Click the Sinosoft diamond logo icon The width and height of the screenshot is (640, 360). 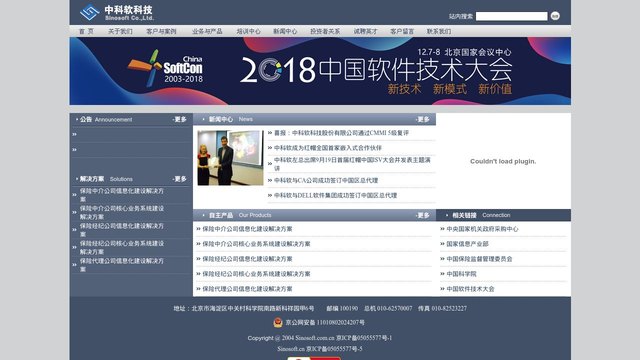[x=89, y=12]
